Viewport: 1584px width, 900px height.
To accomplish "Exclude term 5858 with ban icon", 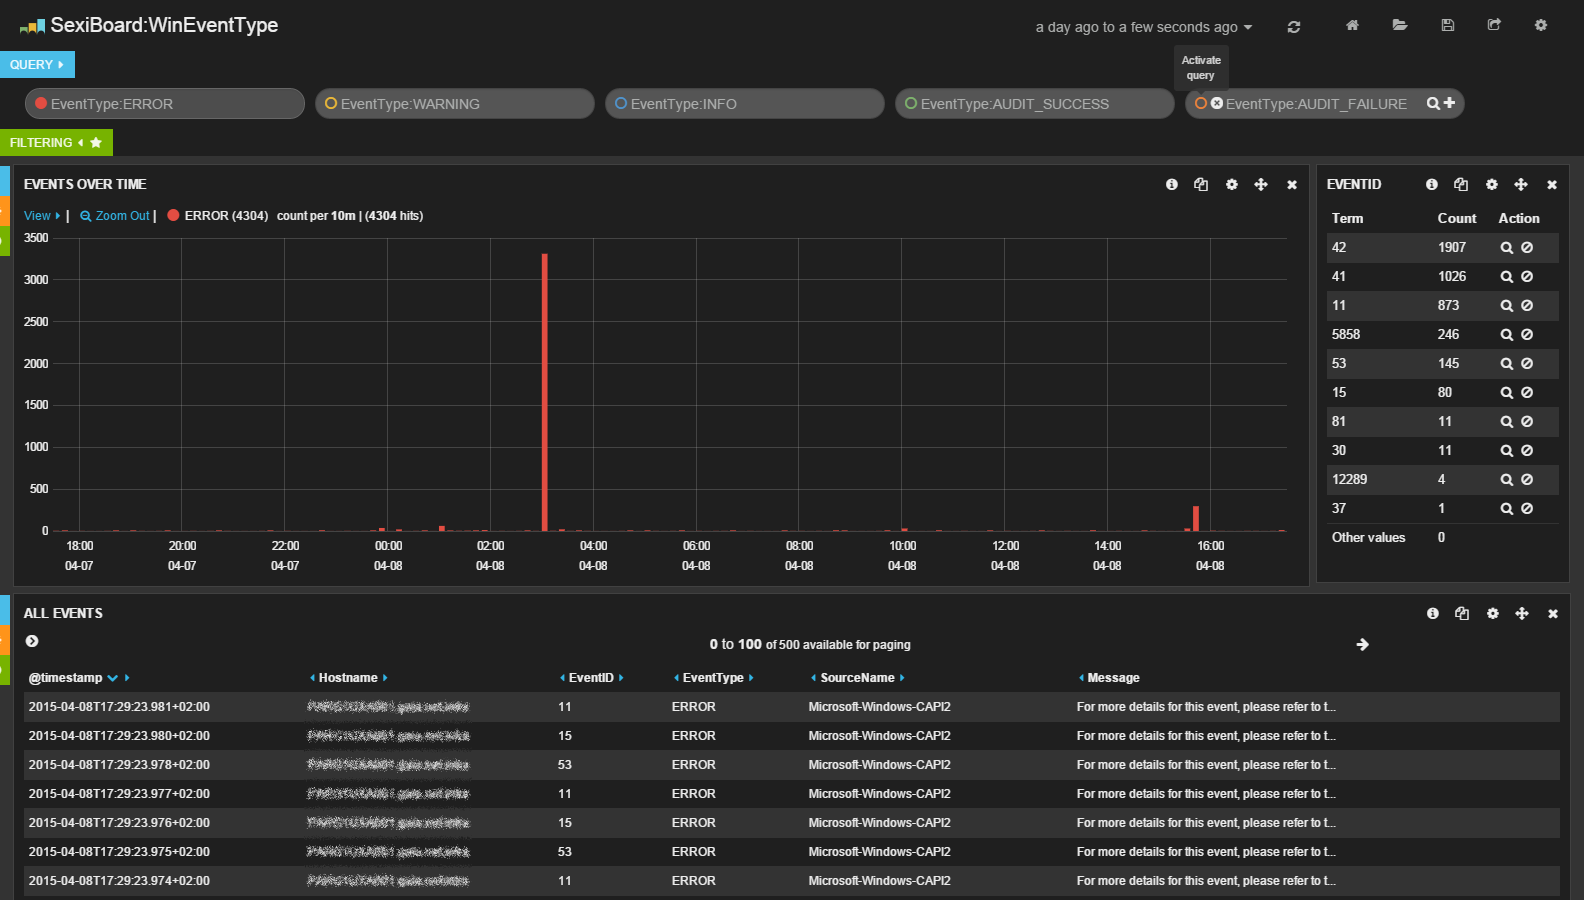I will click(1527, 335).
